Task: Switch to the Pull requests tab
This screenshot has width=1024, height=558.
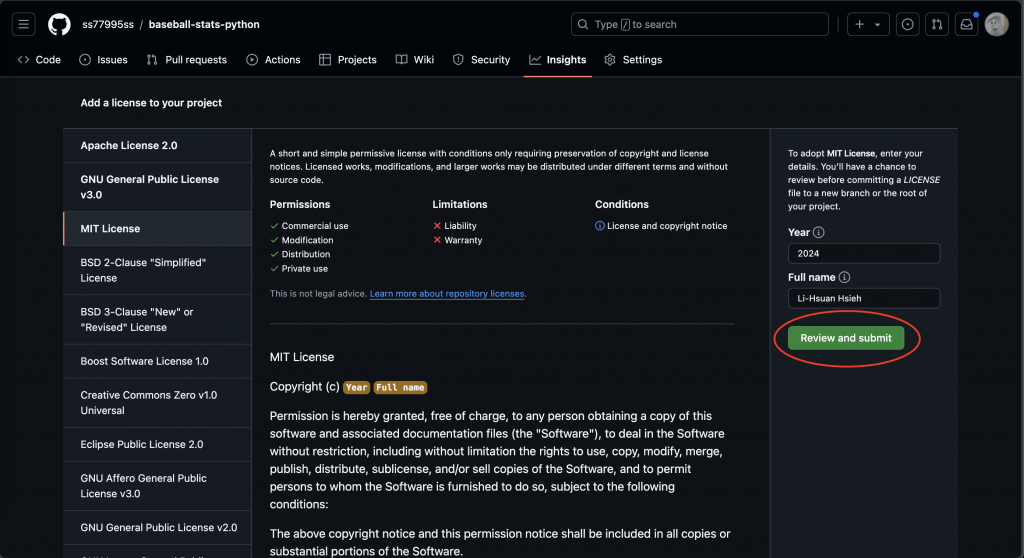Action: click(x=187, y=59)
